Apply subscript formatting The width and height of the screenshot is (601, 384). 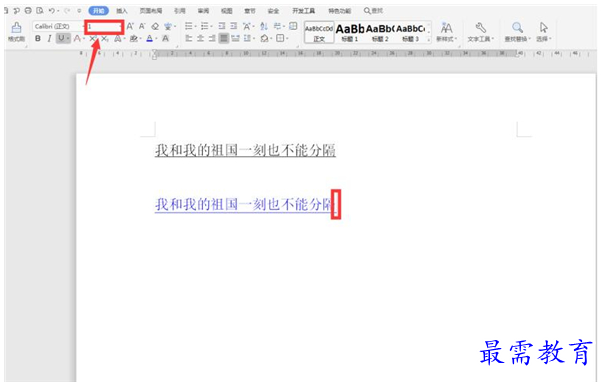coord(105,38)
